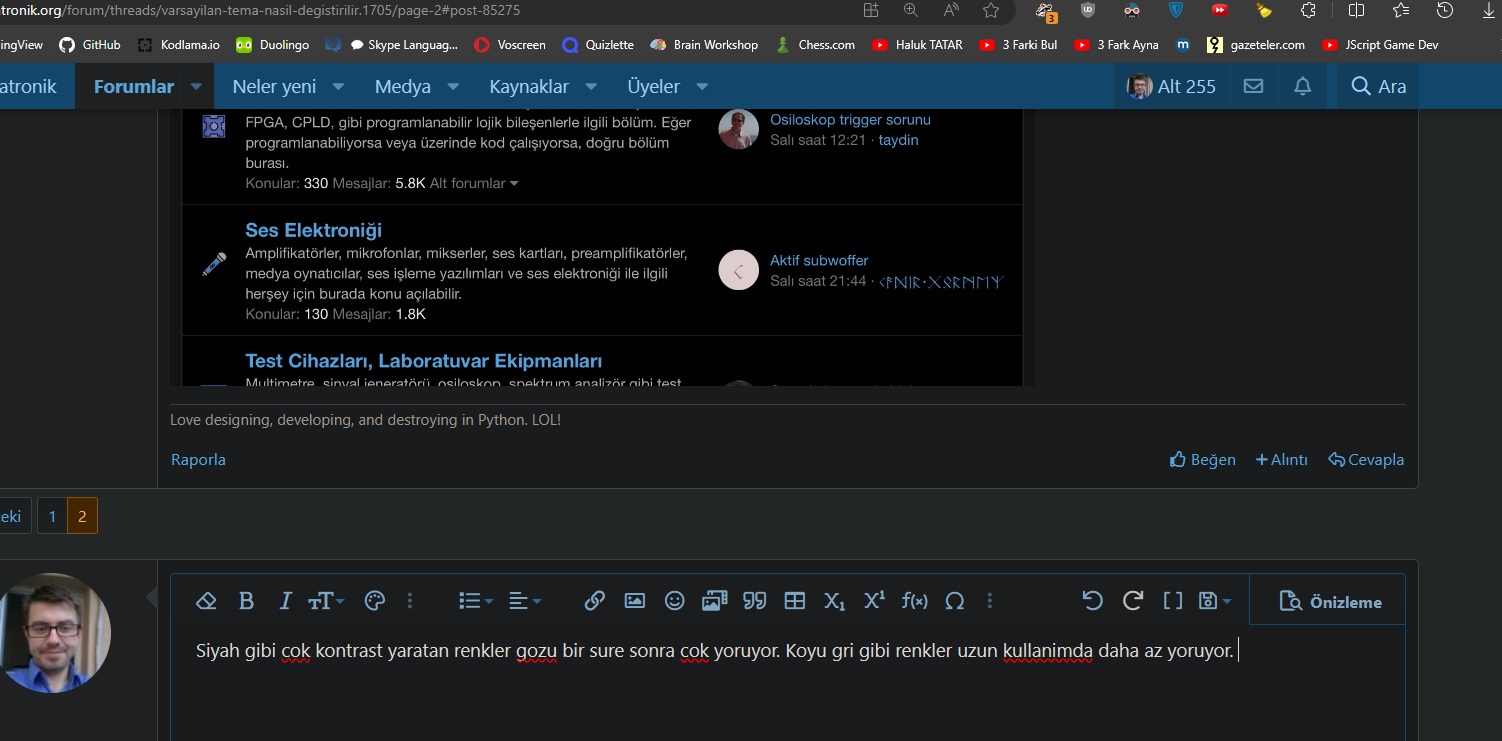The height and width of the screenshot is (741, 1502).
Task: Toggle BB code mode brackets button
Action: (x=1173, y=601)
